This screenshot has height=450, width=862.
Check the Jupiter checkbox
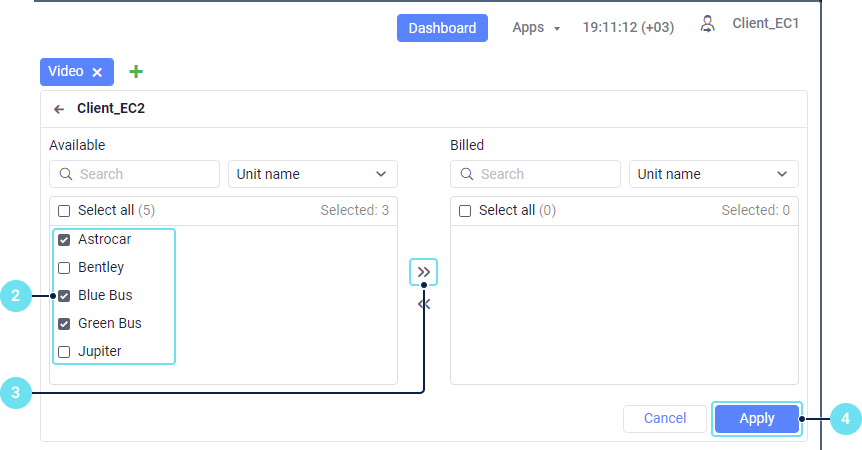pyautogui.click(x=64, y=352)
